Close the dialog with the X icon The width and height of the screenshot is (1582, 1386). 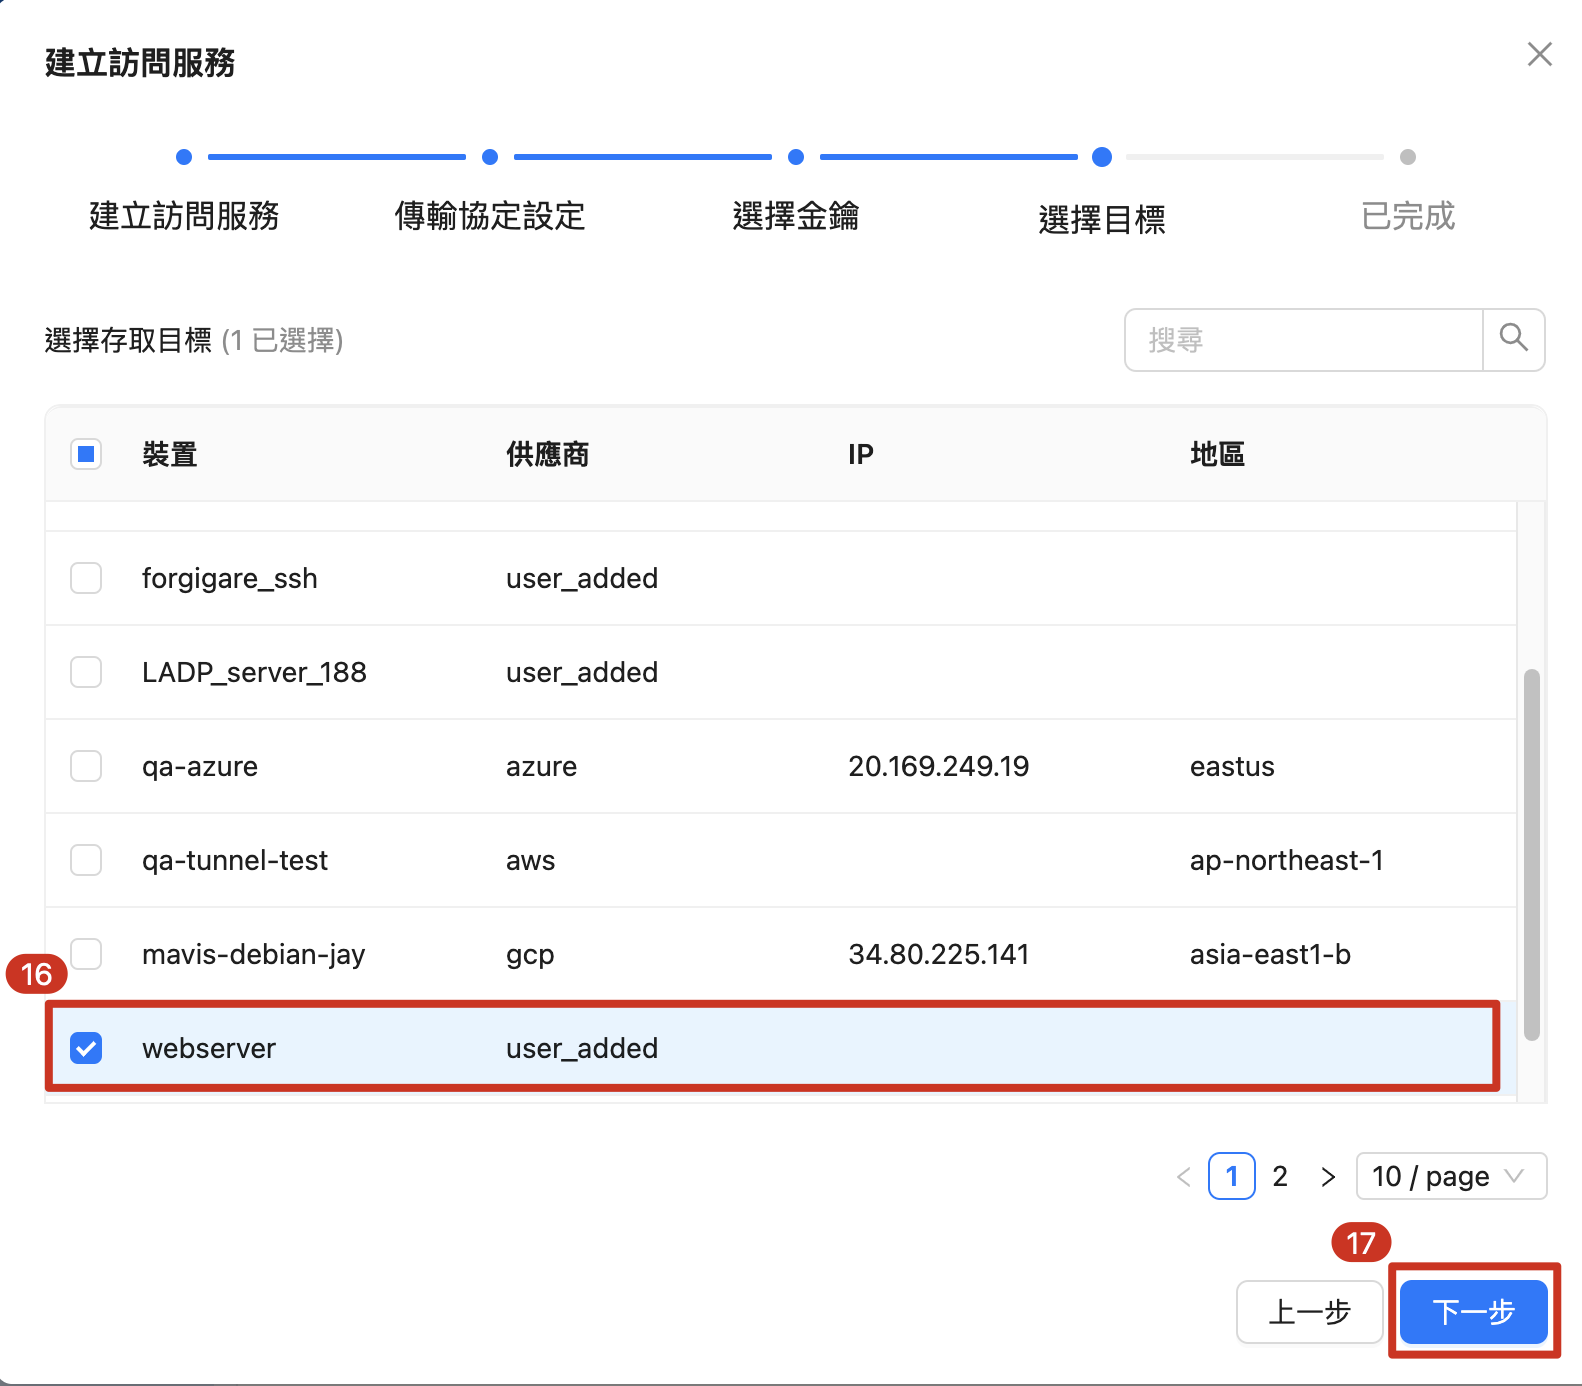point(1539,55)
